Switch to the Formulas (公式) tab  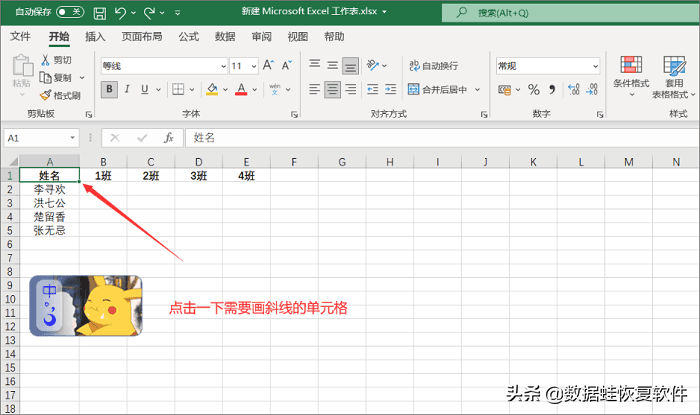(188, 37)
